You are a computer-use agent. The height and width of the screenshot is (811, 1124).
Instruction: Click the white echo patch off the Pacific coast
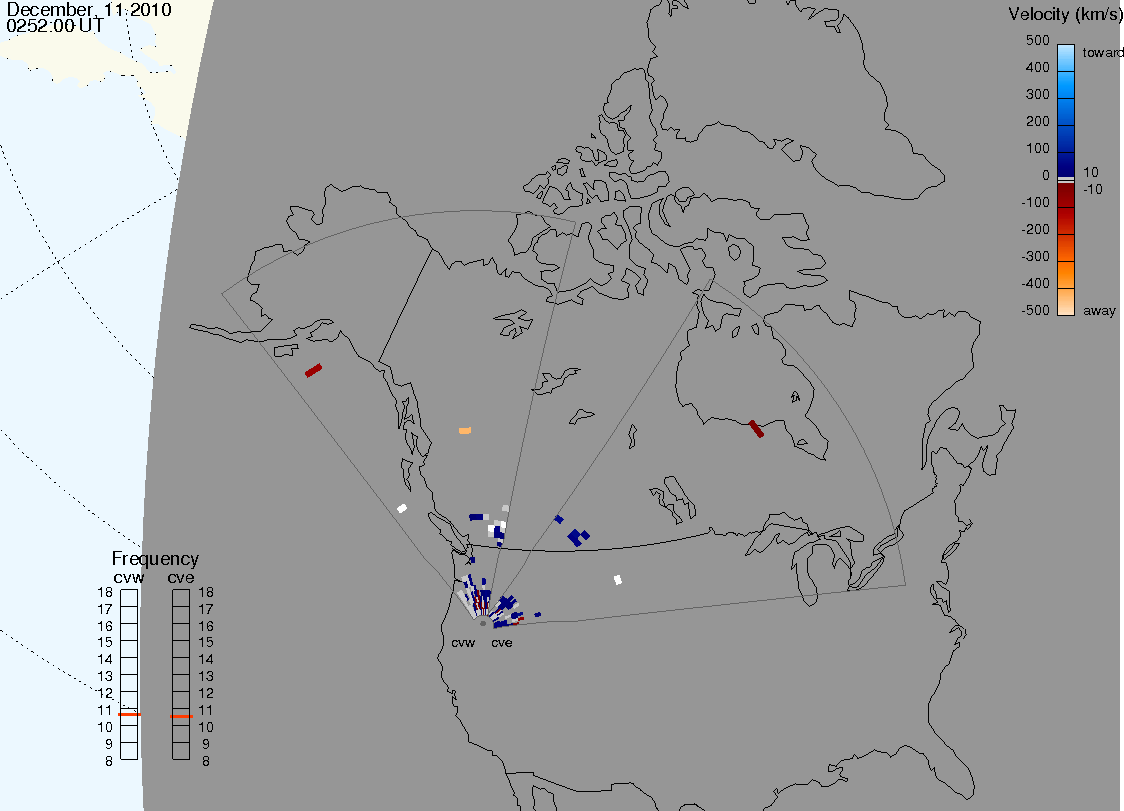click(x=402, y=508)
